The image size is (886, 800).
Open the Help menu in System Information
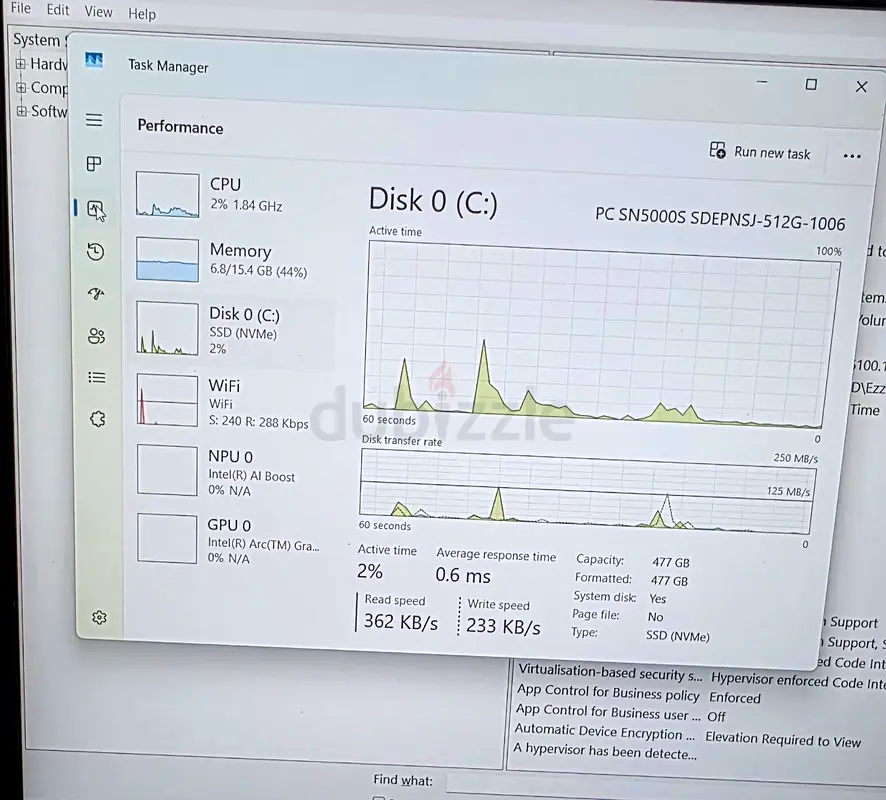[x=142, y=14]
